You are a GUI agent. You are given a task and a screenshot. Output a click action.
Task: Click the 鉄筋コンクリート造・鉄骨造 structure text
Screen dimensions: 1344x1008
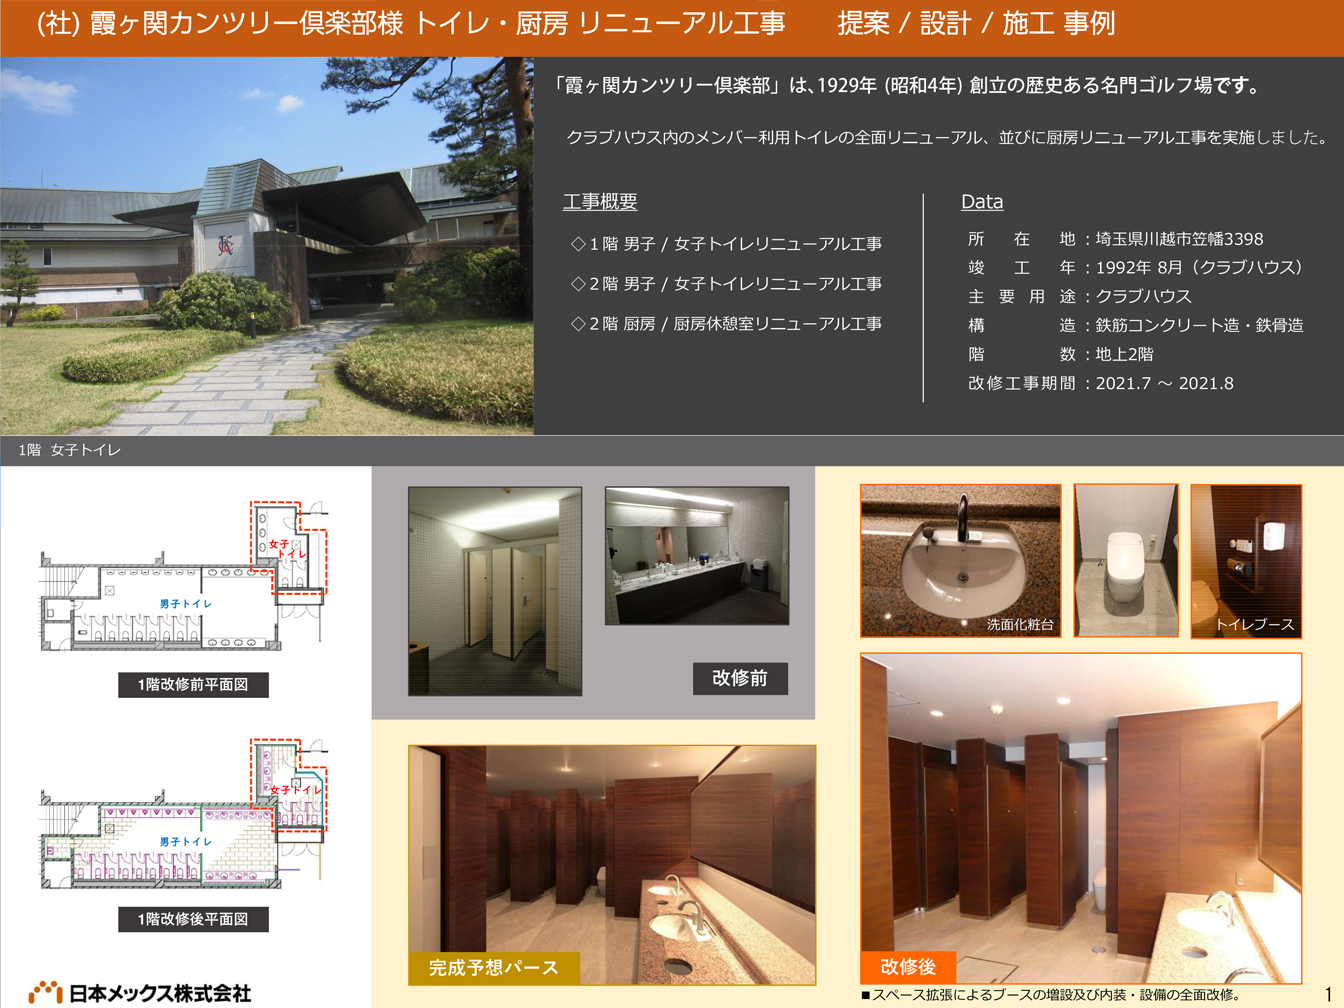pyautogui.click(x=1199, y=325)
